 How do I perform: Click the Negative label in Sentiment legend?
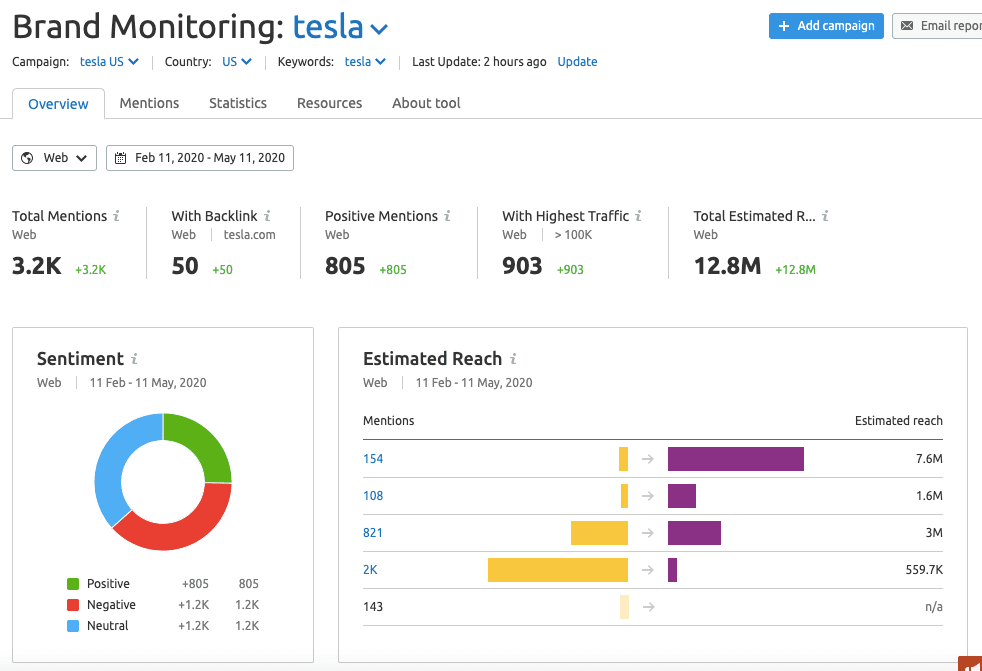point(111,605)
